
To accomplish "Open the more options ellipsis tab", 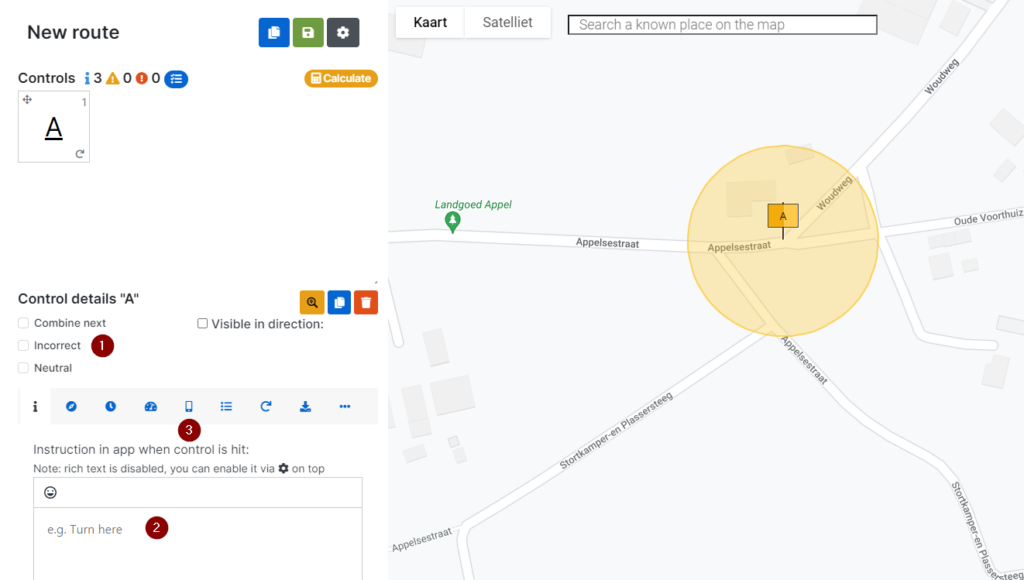I will (x=345, y=406).
